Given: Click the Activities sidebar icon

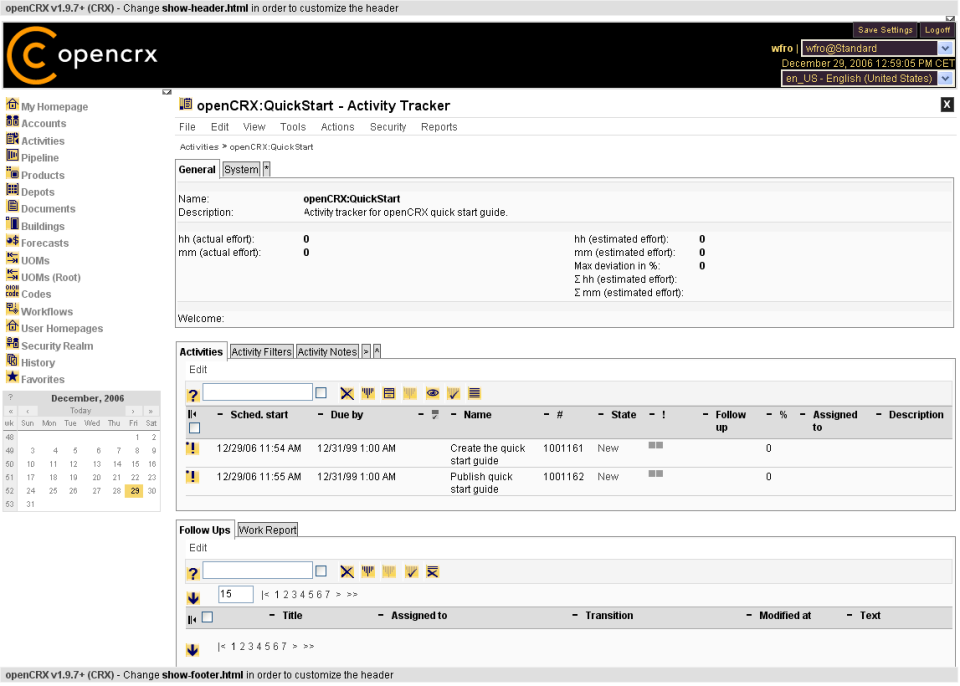Looking at the screenshot, I should point(12,139).
